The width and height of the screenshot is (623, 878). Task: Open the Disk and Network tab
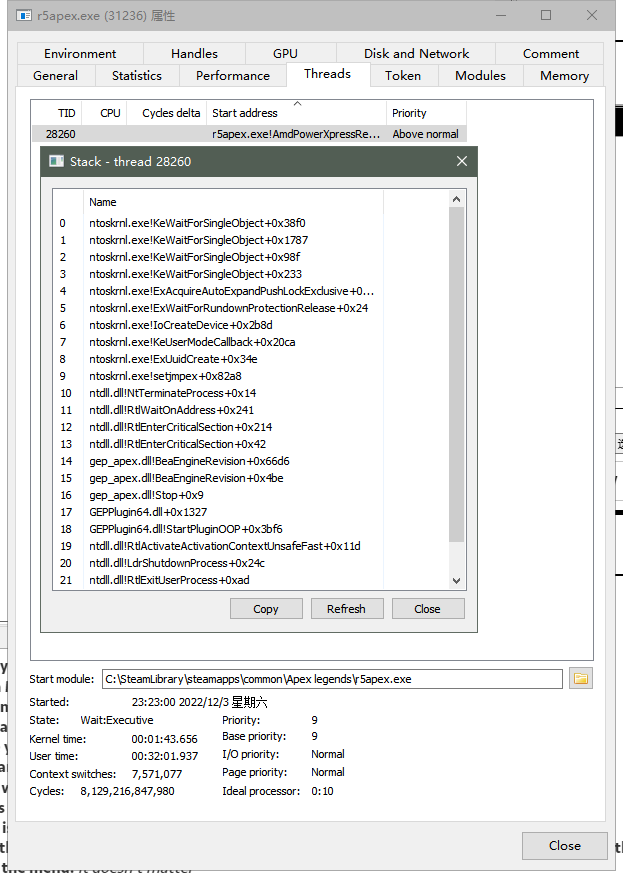coord(416,54)
